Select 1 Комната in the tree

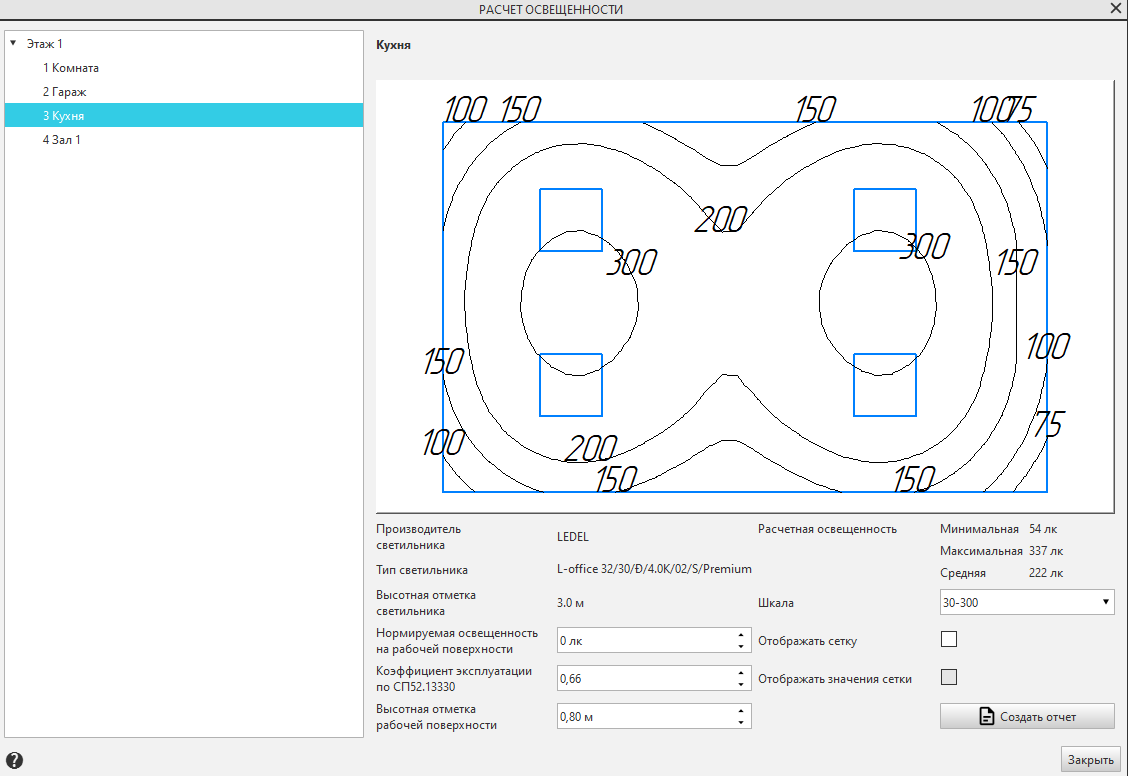[70, 68]
